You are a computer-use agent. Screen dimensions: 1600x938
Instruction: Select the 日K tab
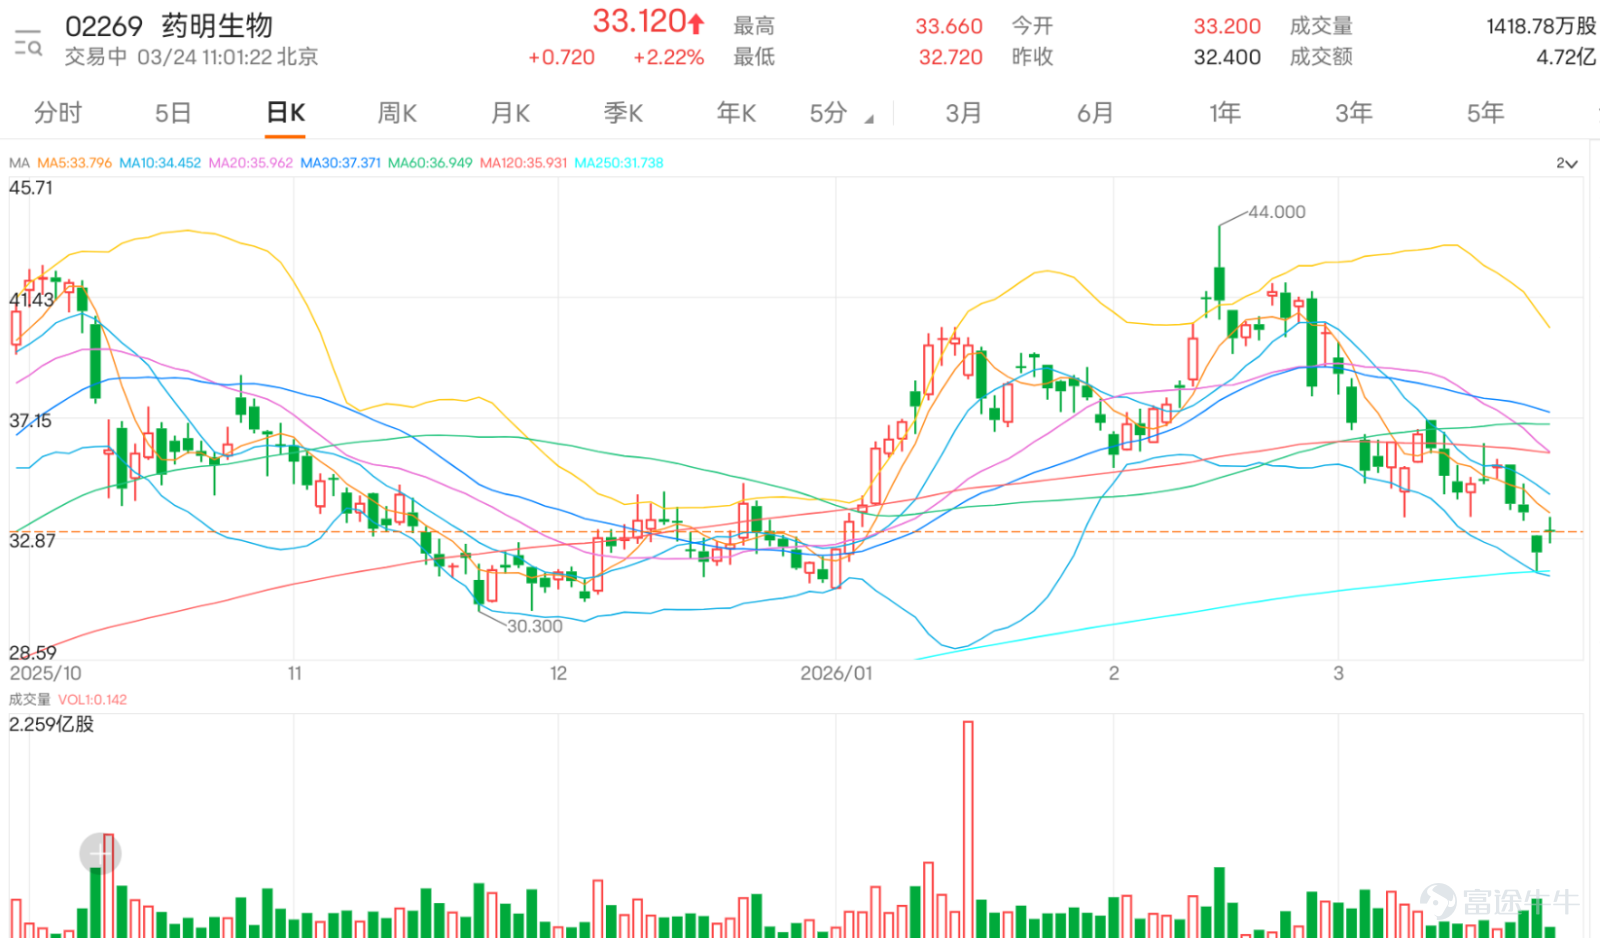pos(286,113)
